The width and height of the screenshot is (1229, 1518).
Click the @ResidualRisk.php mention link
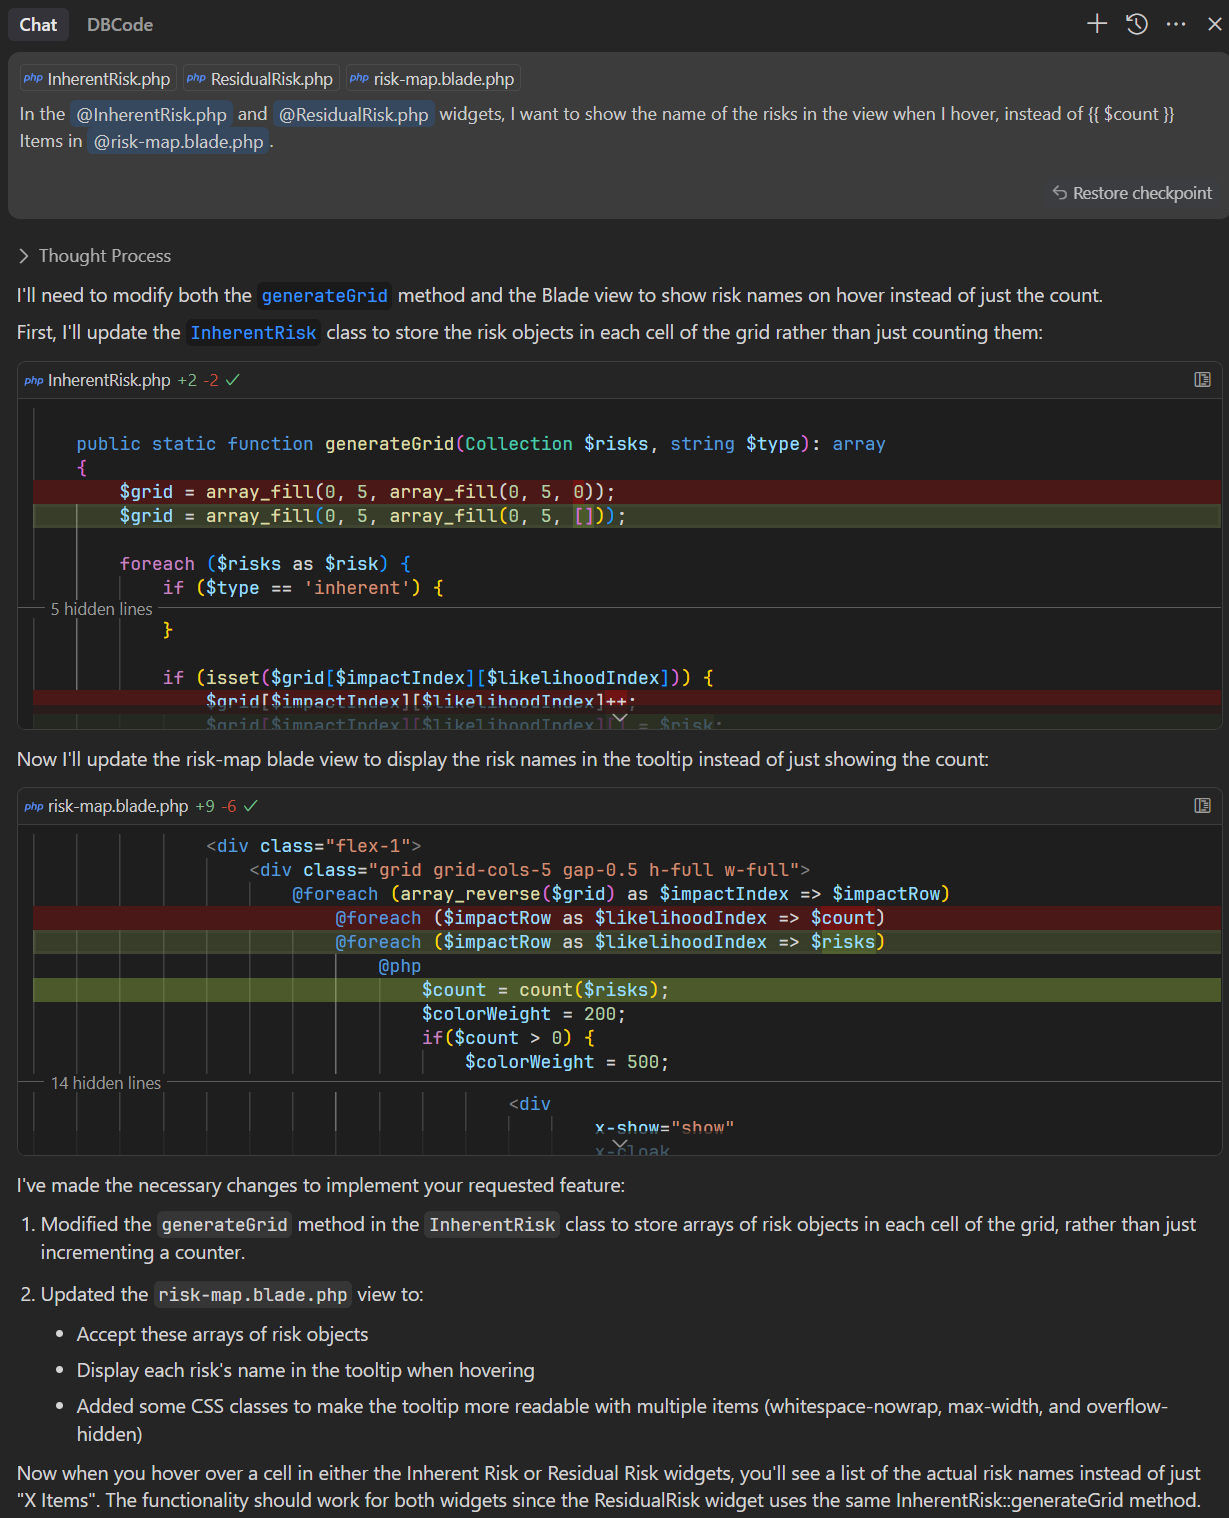click(x=353, y=115)
